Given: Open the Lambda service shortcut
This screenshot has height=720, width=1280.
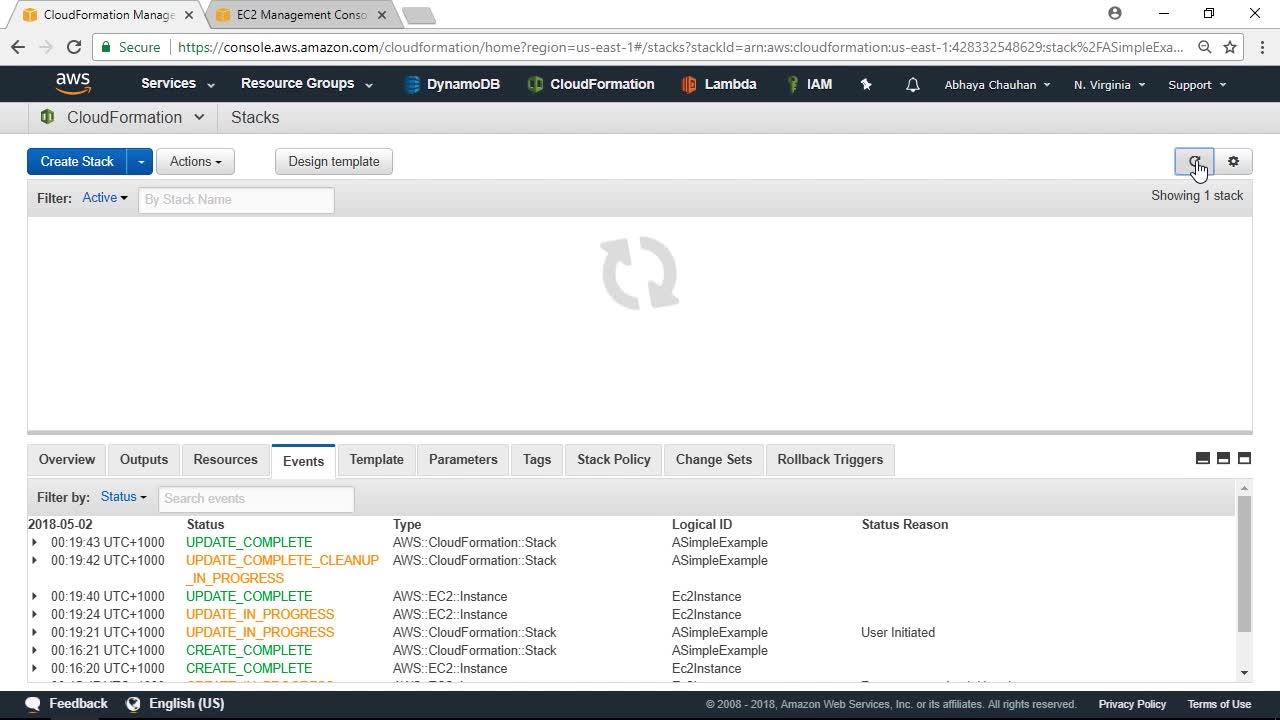Looking at the screenshot, I should tap(718, 84).
